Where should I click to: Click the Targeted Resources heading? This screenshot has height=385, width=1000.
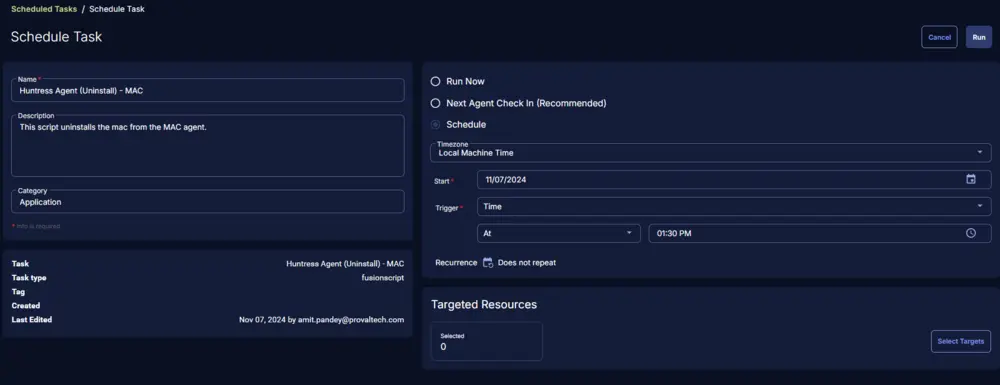click(484, 305)
